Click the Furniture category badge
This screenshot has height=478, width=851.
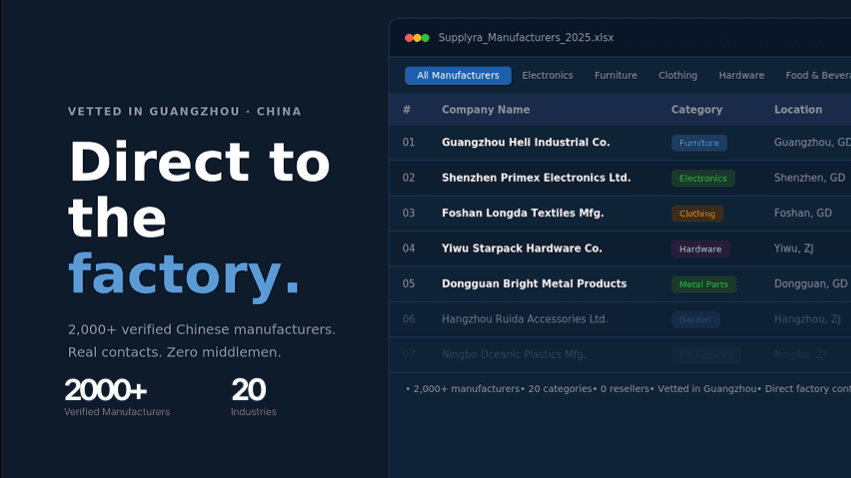699,143
